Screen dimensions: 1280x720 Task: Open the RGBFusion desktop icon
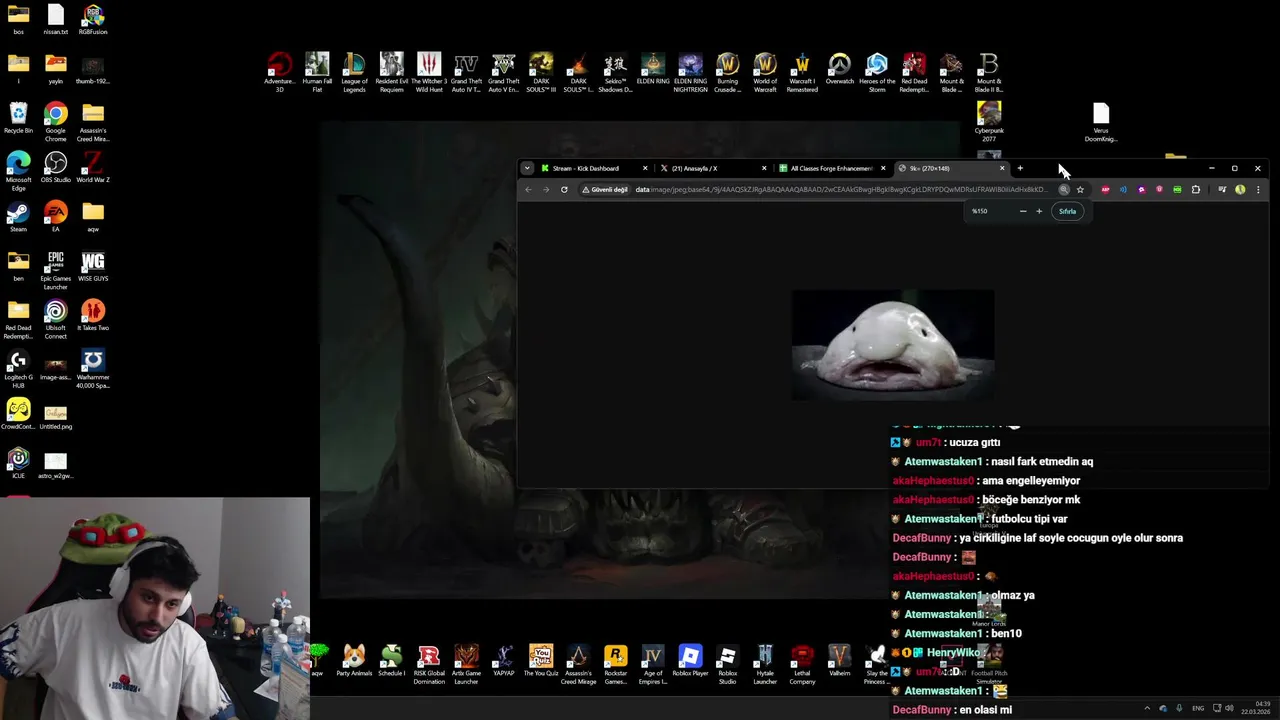point(93,20)
